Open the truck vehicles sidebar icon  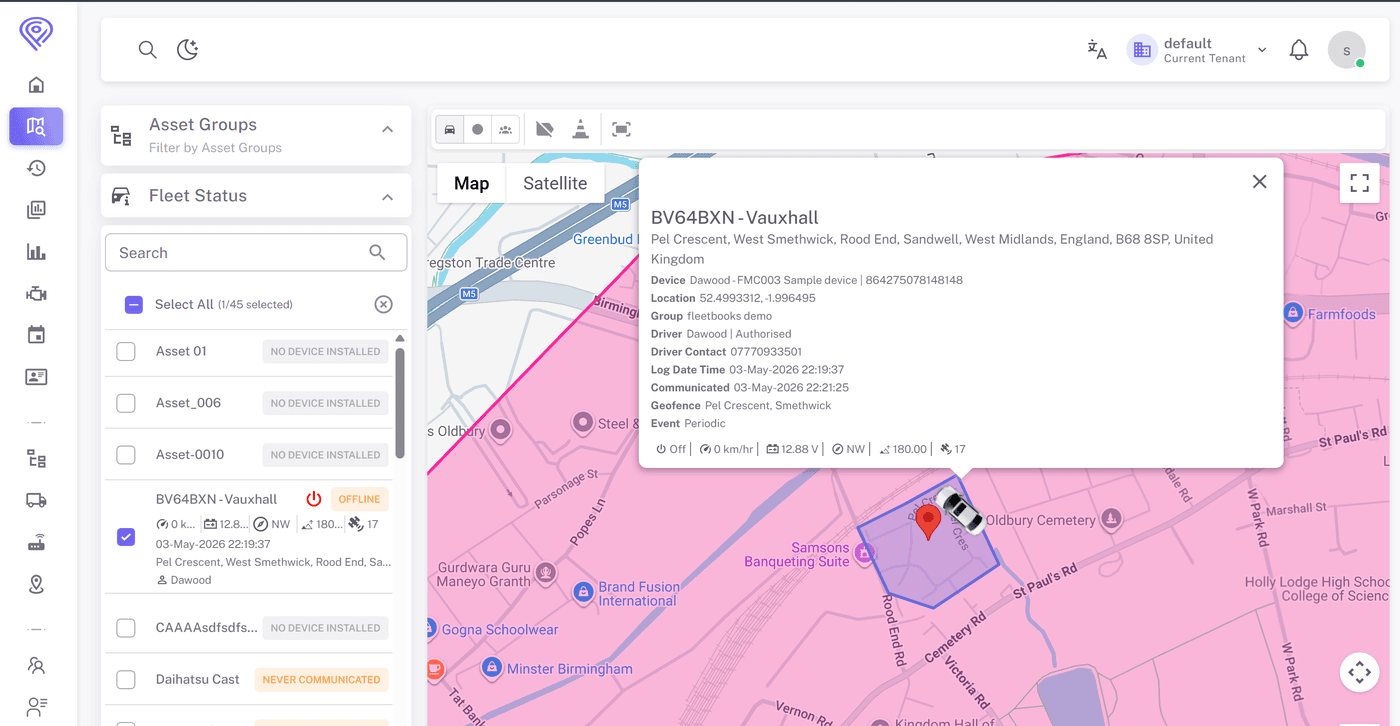point(37,501)
